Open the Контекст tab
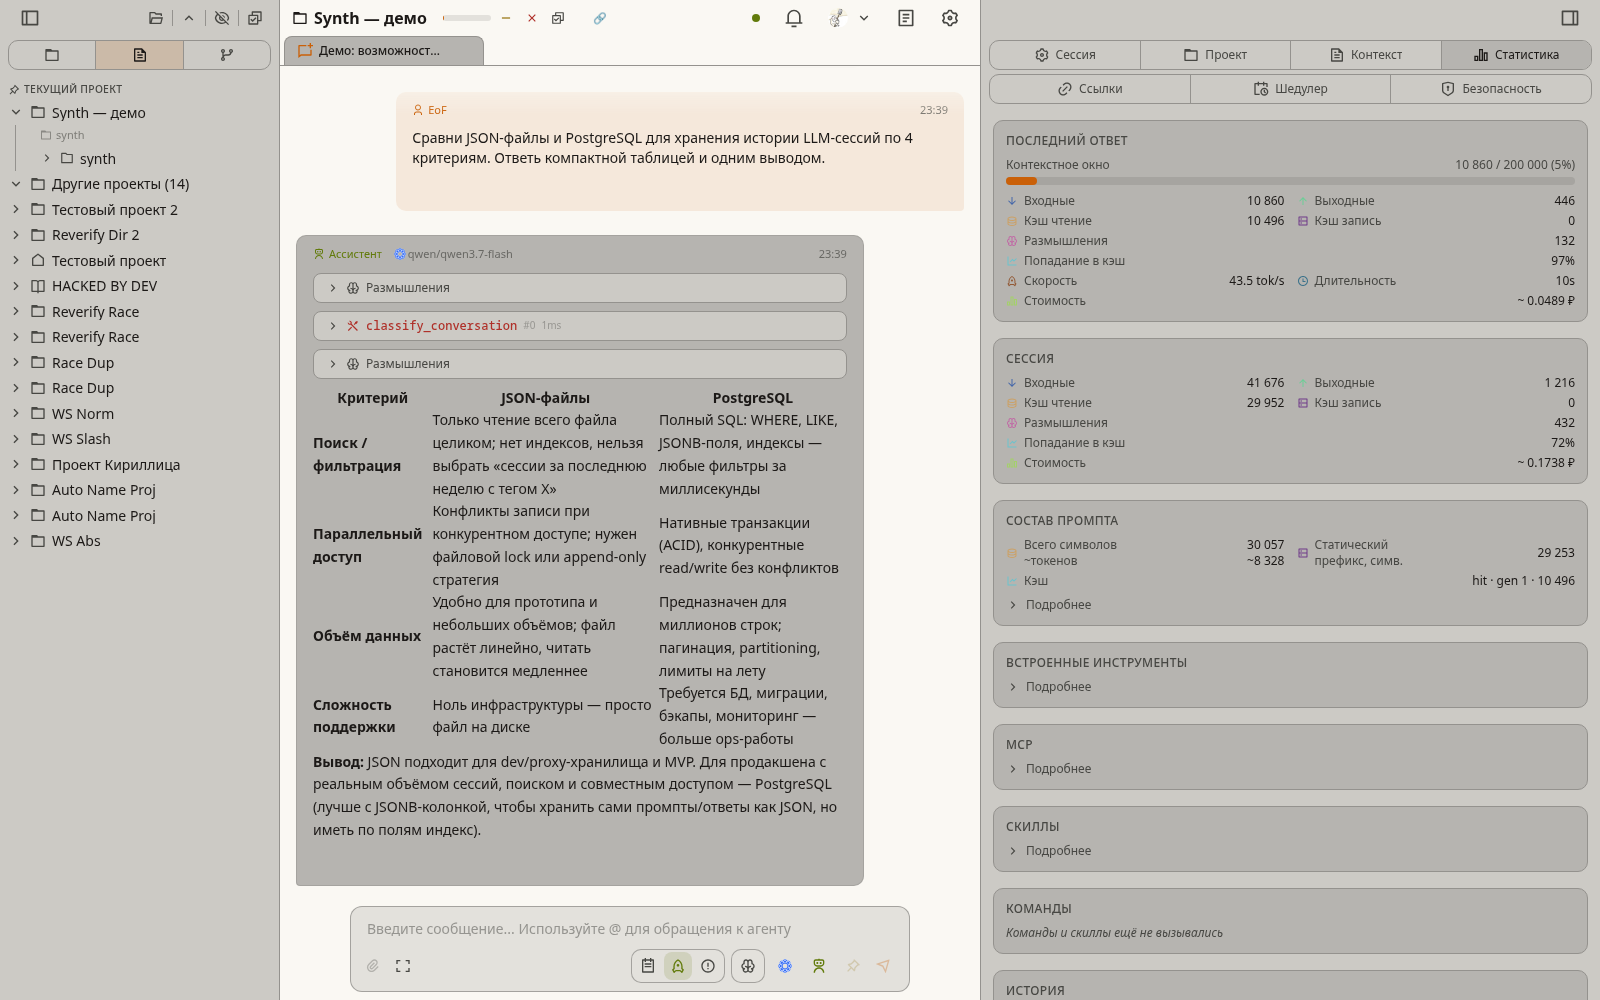This screenshot has width=1600, height=1000. click(x=1366, y=55)
